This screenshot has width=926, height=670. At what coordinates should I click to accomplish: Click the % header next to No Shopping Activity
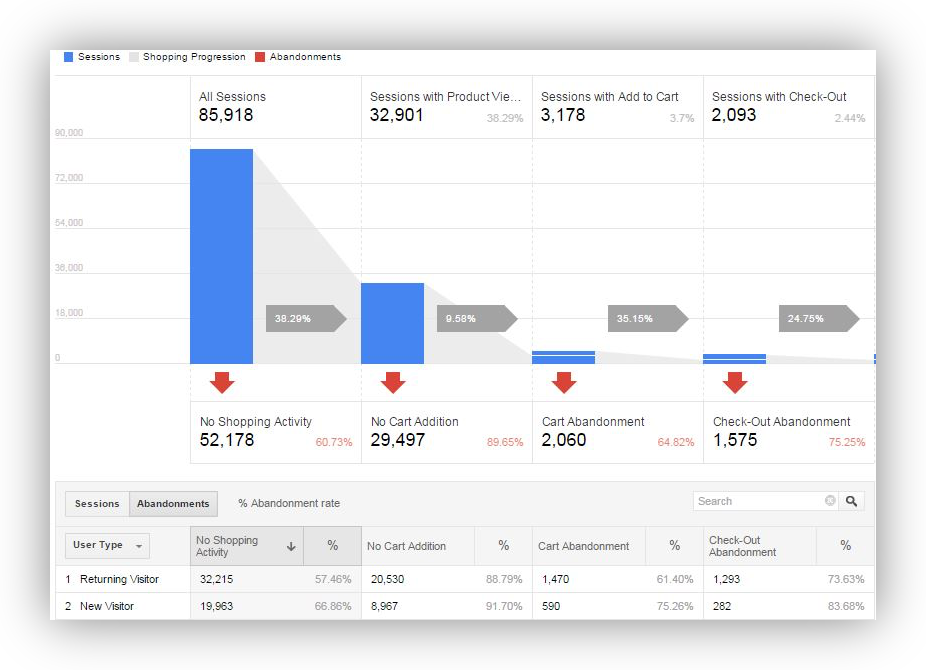332,546
